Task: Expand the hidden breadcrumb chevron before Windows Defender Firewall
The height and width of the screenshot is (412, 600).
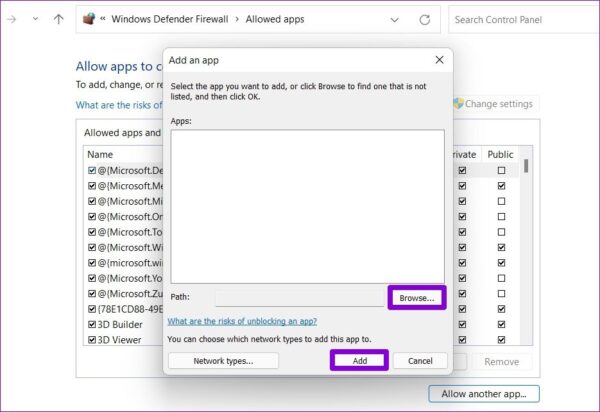Action: [x=103, y=19]
